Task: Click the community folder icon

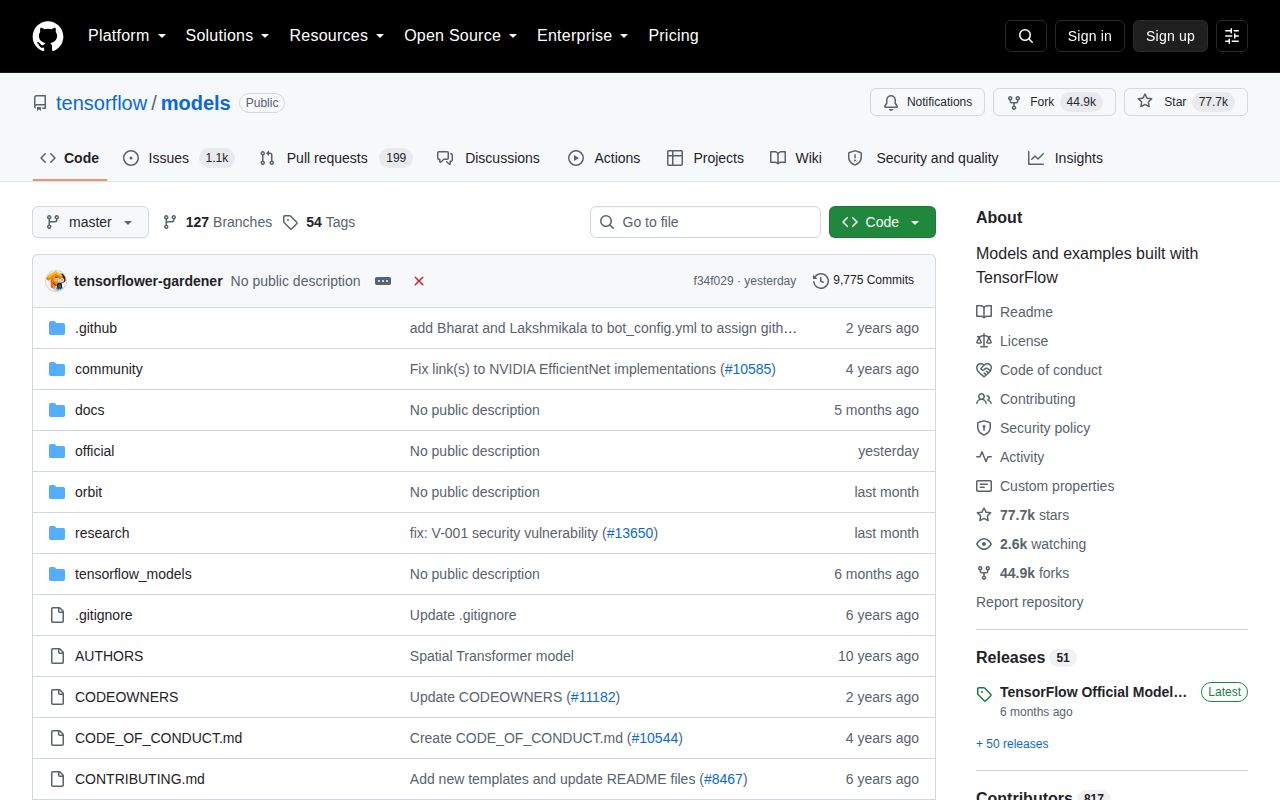Action: coord(57,369)
